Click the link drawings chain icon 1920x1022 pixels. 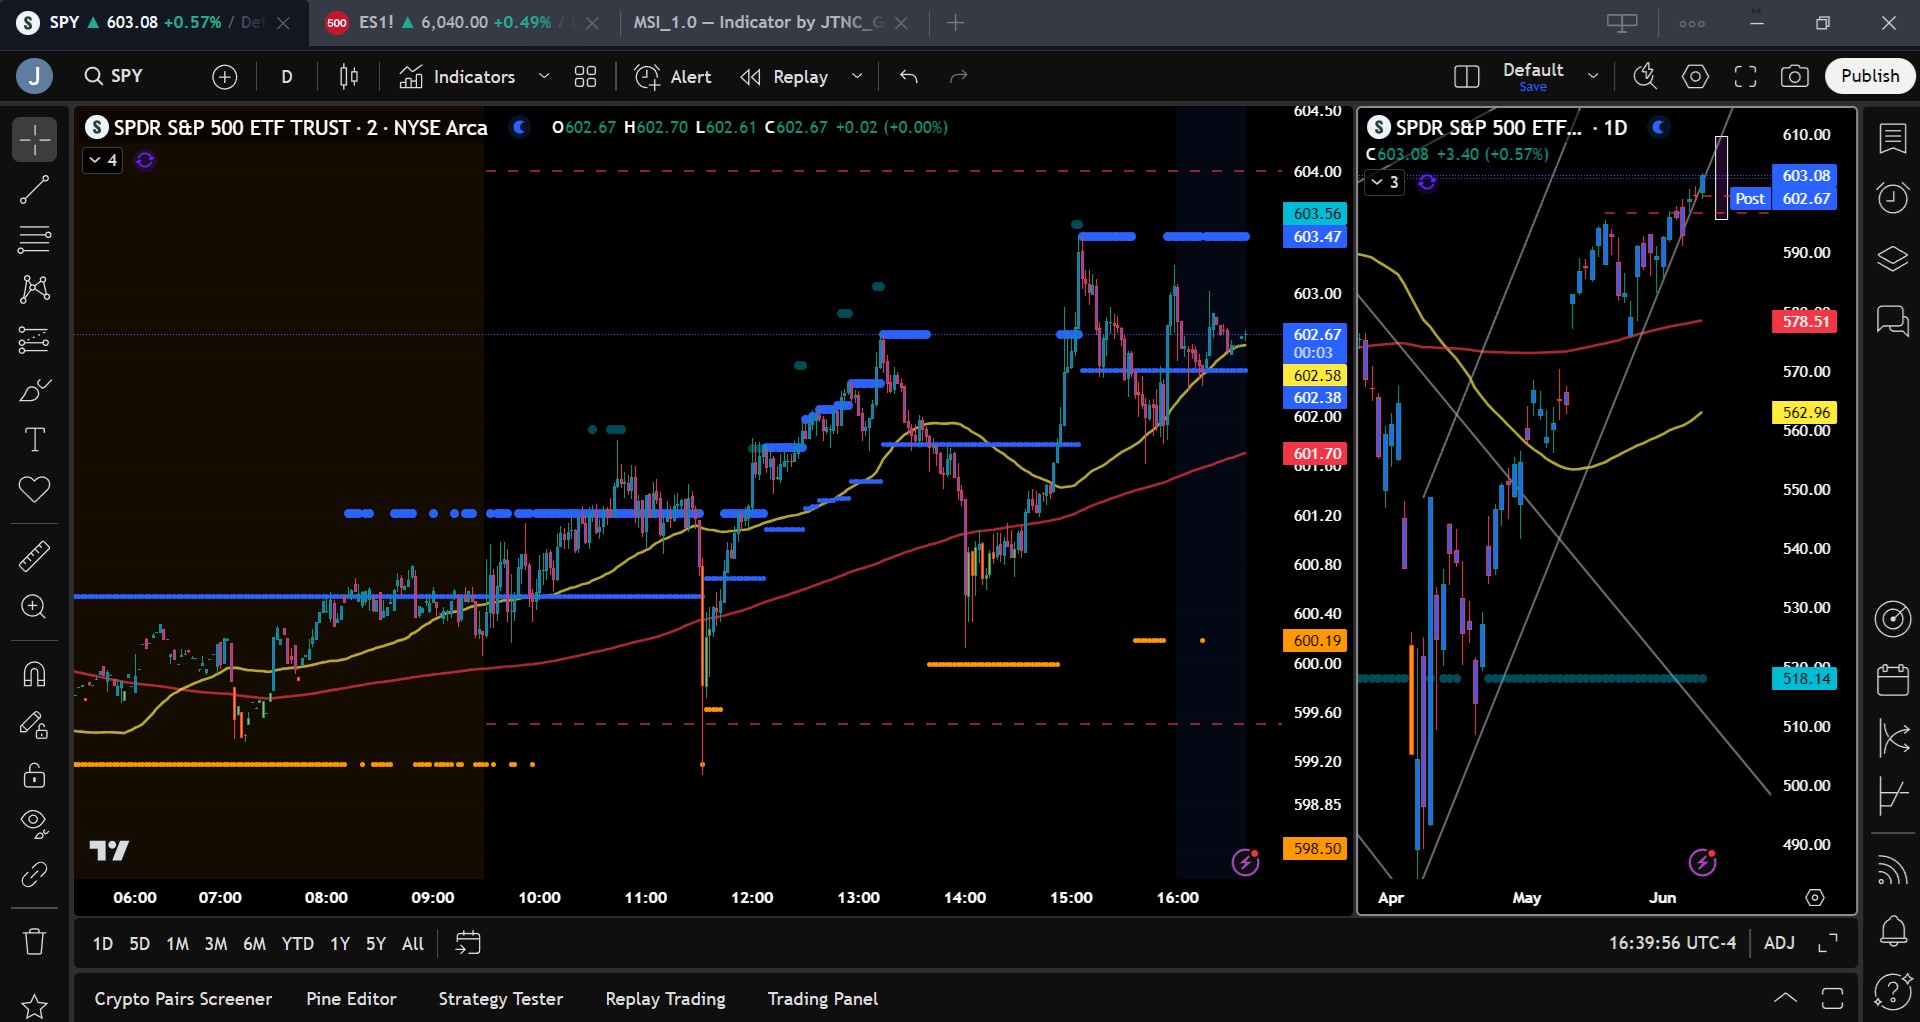coord(34,875)
